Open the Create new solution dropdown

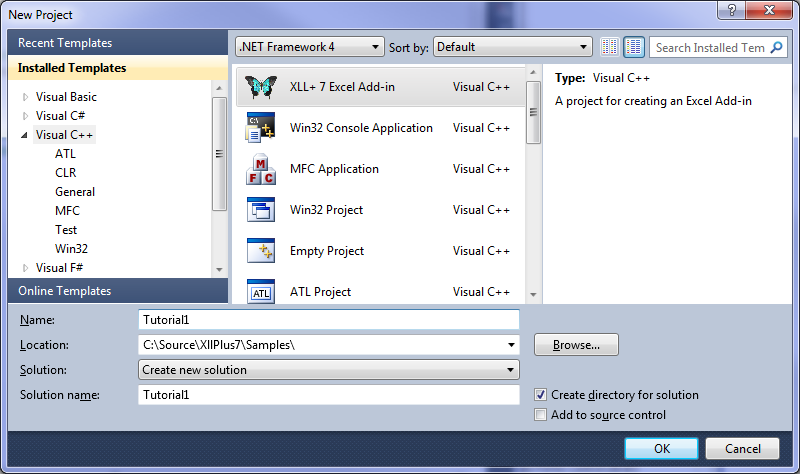(329, 369)
